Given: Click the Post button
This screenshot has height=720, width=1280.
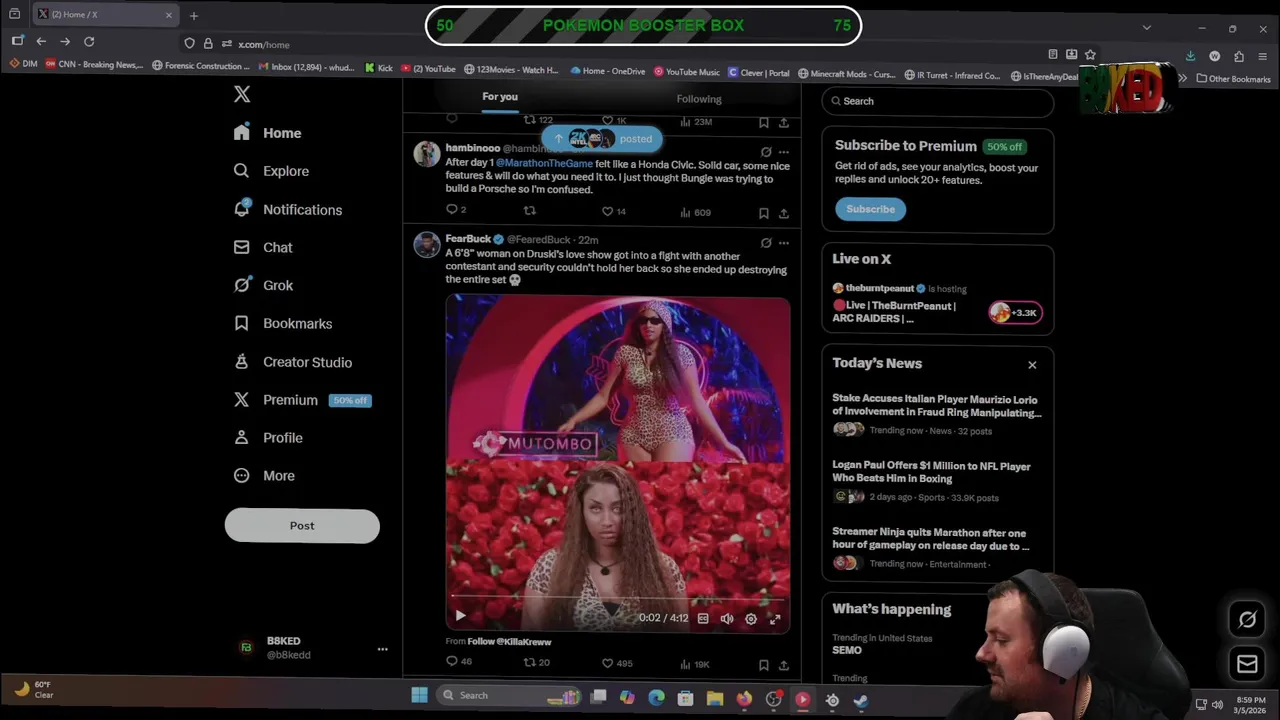Looking at the screenshot, I should pyautogui.click(x=302, y=526).
